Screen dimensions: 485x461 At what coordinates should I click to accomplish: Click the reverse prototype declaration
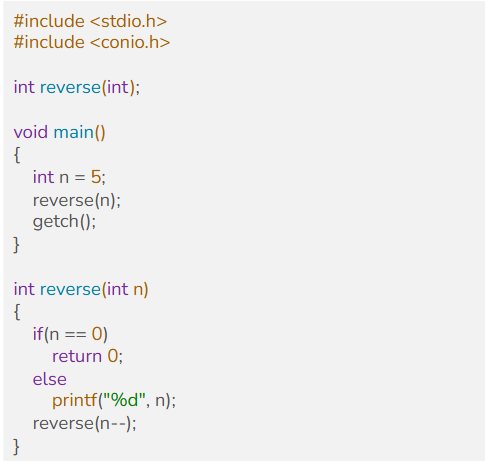77,87
